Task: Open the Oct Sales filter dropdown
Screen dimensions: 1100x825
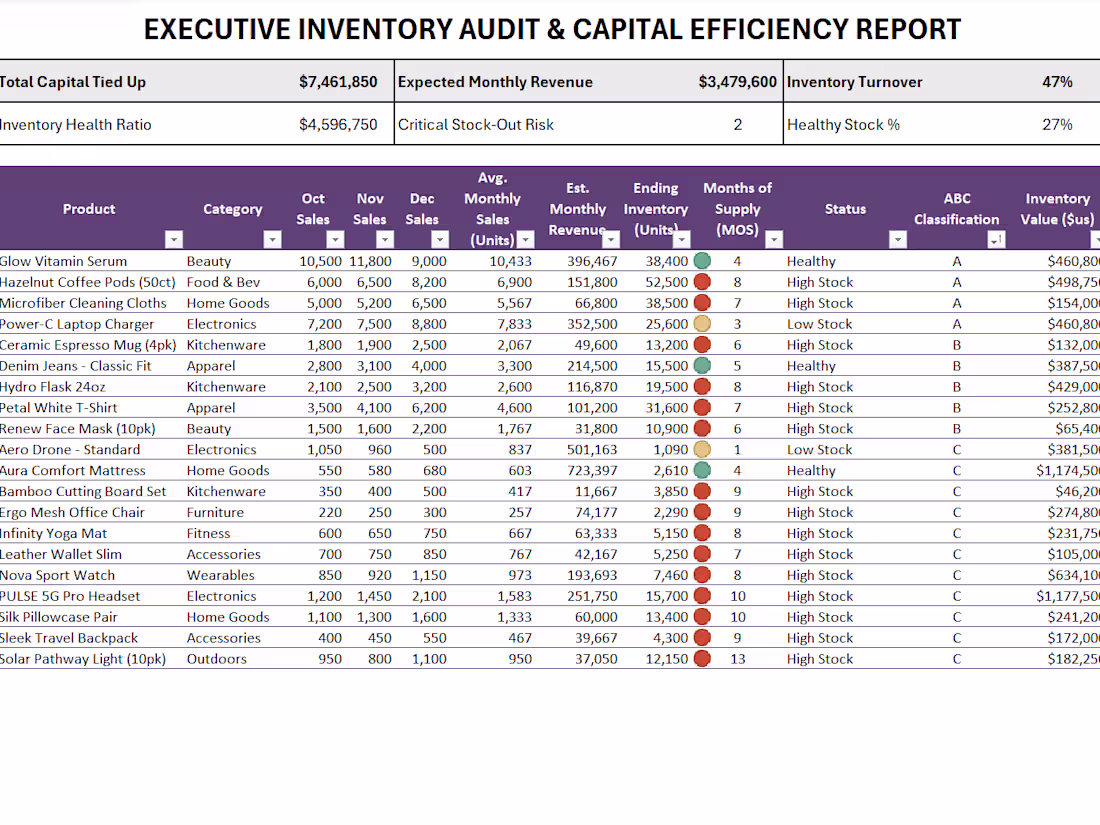Action: [x=335, y=239]
